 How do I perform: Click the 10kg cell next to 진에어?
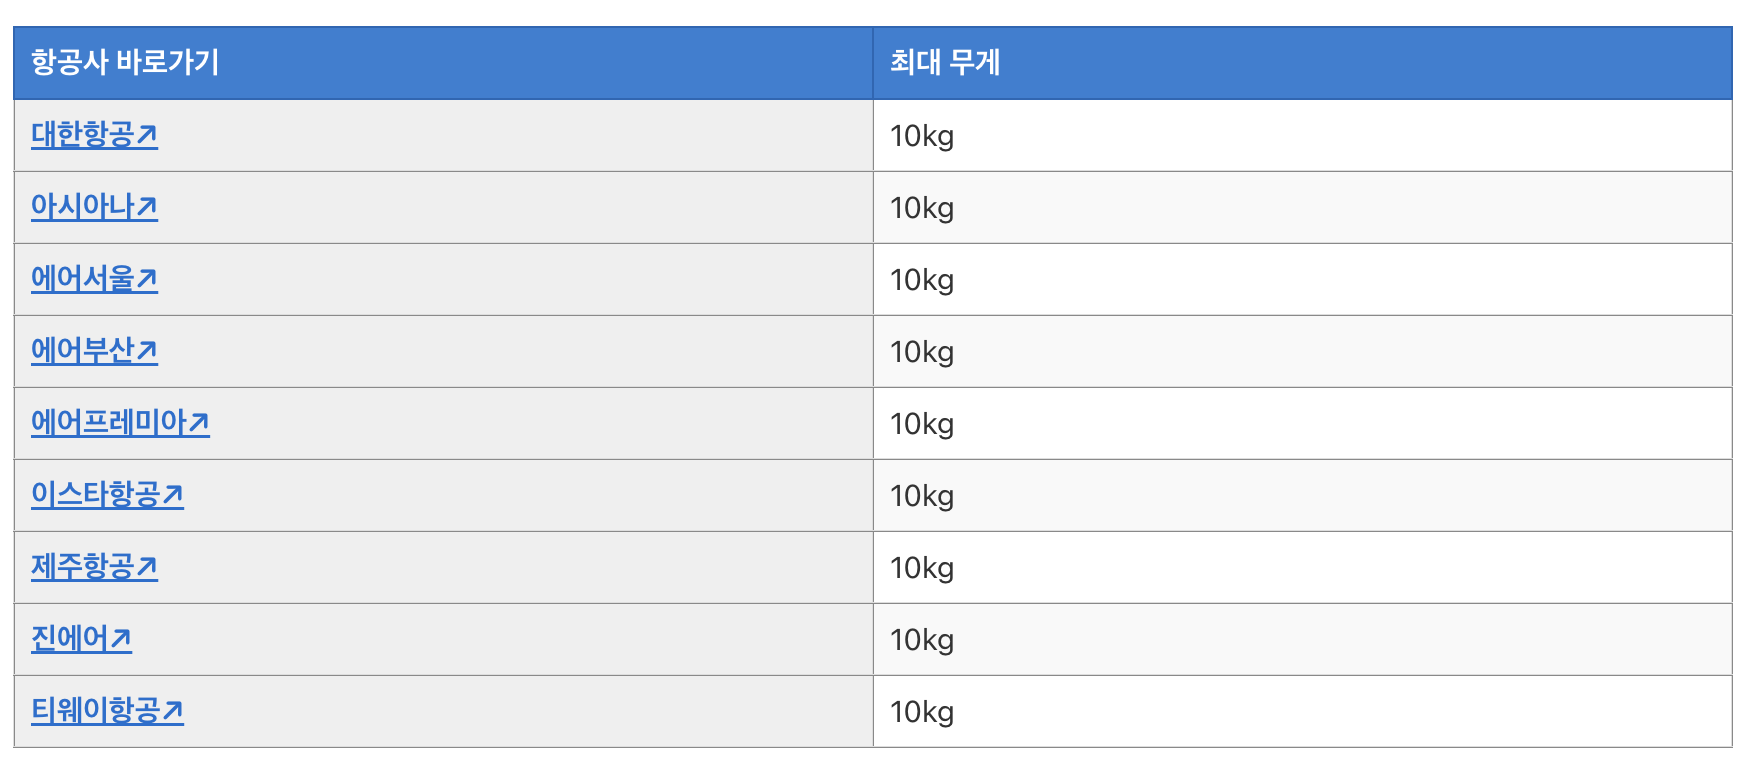tap(920, 638)
